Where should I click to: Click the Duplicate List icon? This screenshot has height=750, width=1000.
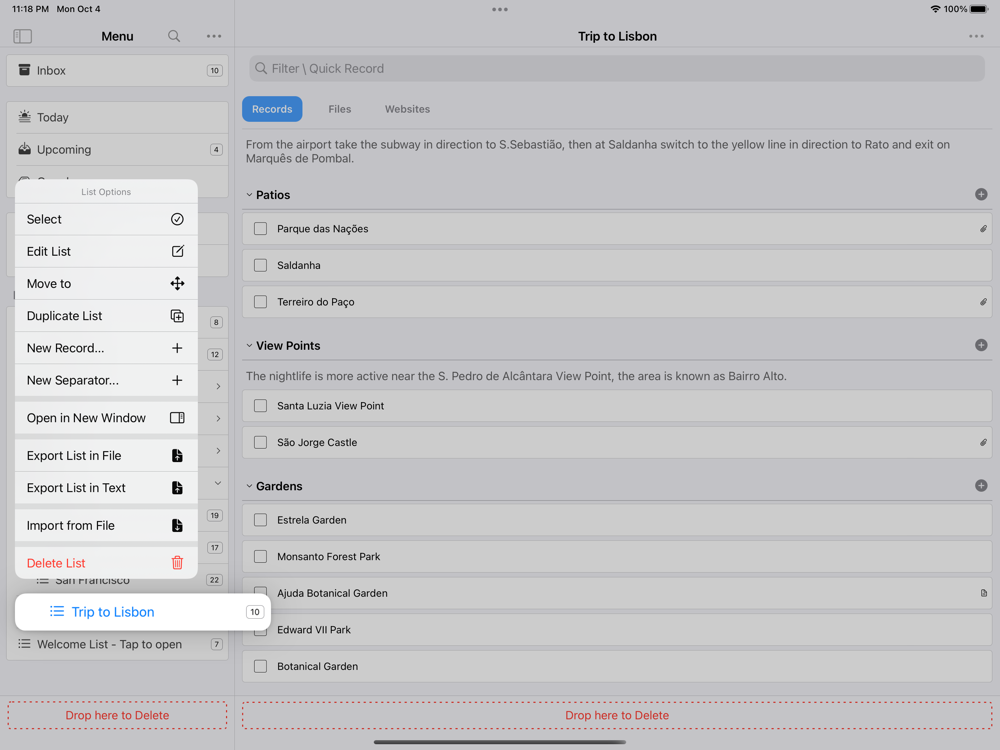(177, 316)
